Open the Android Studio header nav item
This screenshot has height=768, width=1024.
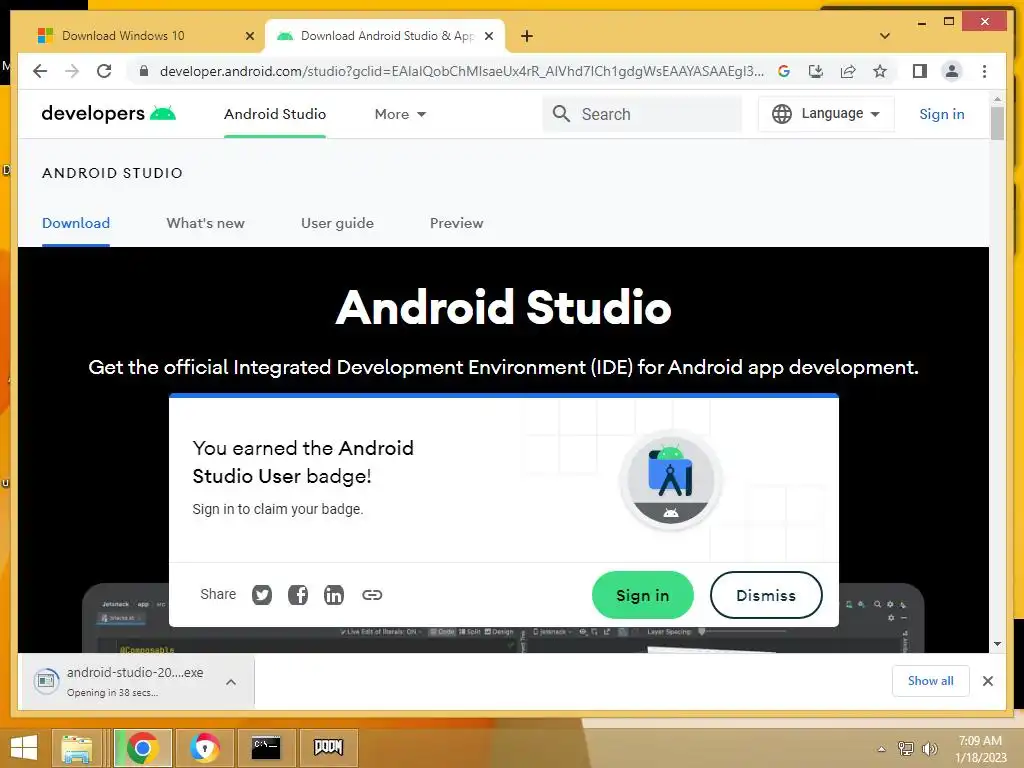click(x=275, y=114)
